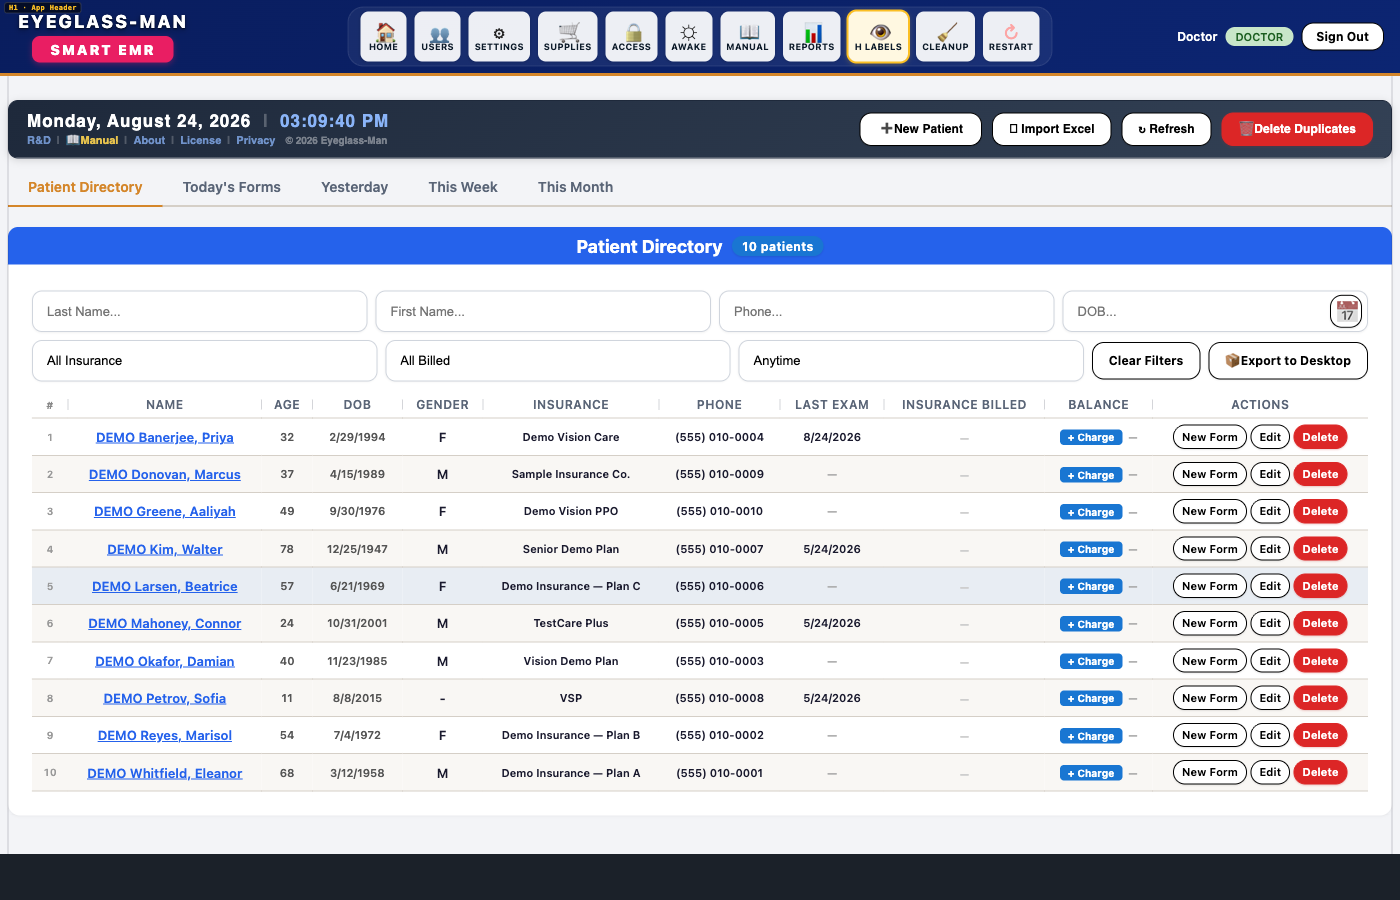This screenshot has height=900, width=1400.
Task: Switch to This Week tab
Action: point(463,187)
